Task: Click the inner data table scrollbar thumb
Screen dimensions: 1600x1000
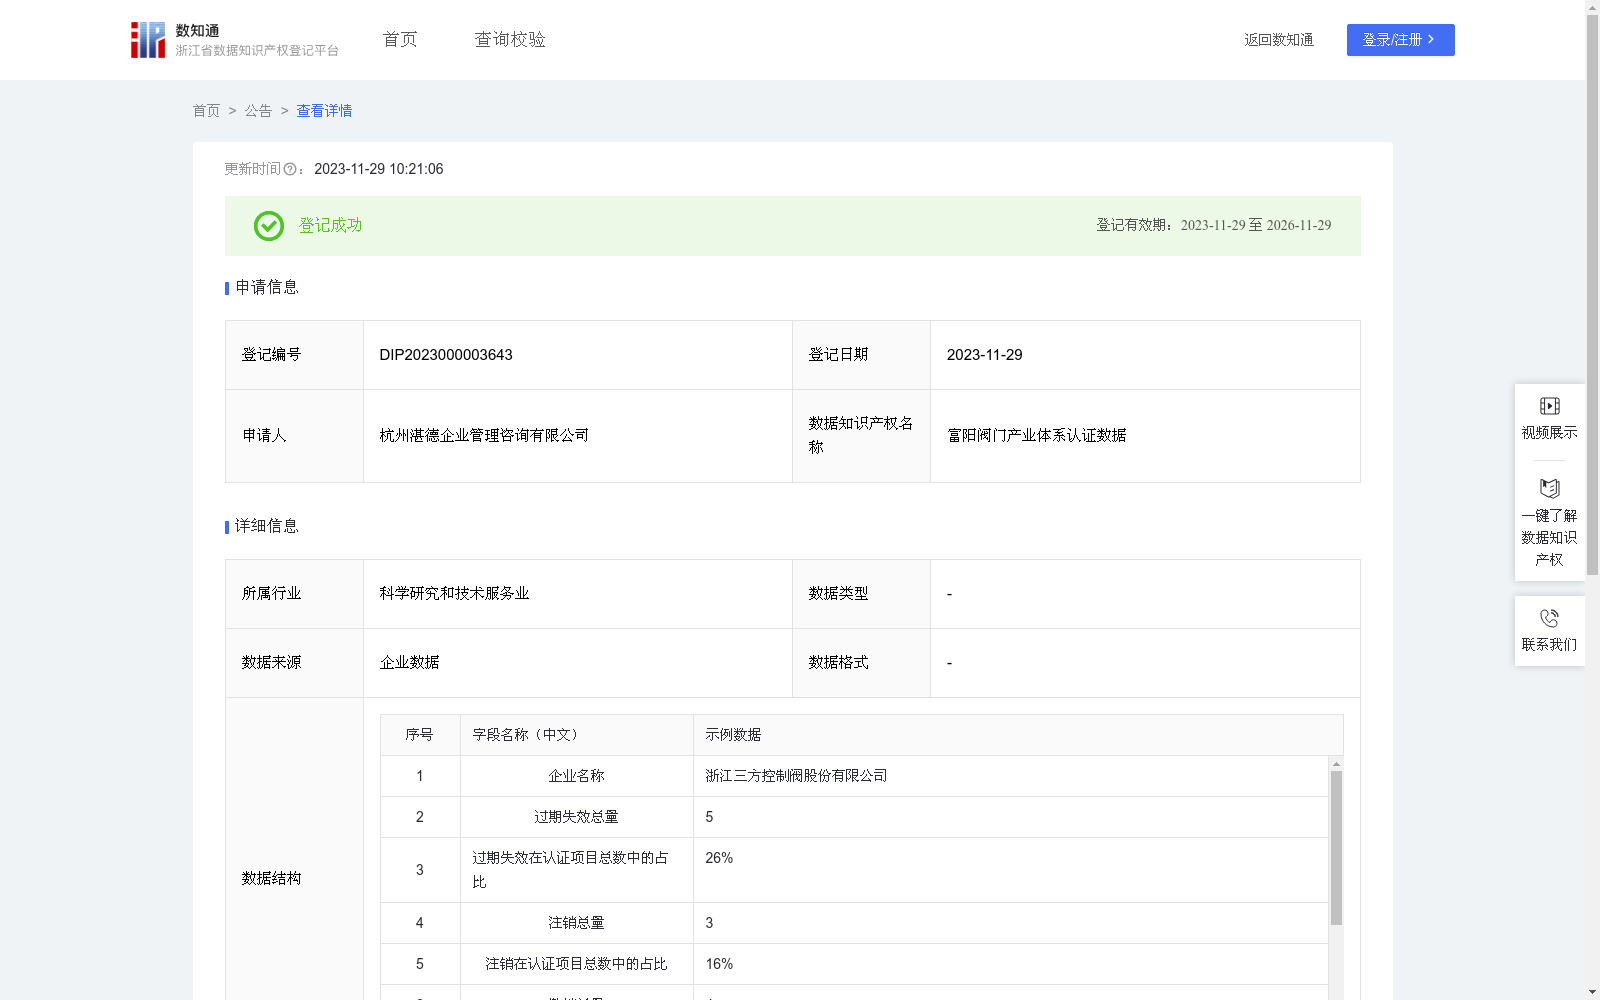Action: click(1336, 848)
